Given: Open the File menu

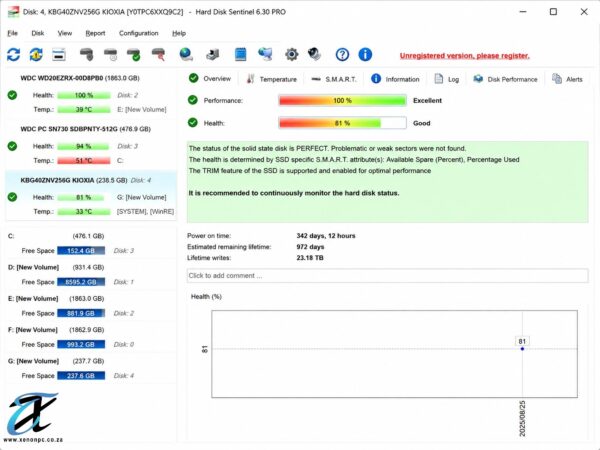Looking at the screenshot, I should coord(13,33).
